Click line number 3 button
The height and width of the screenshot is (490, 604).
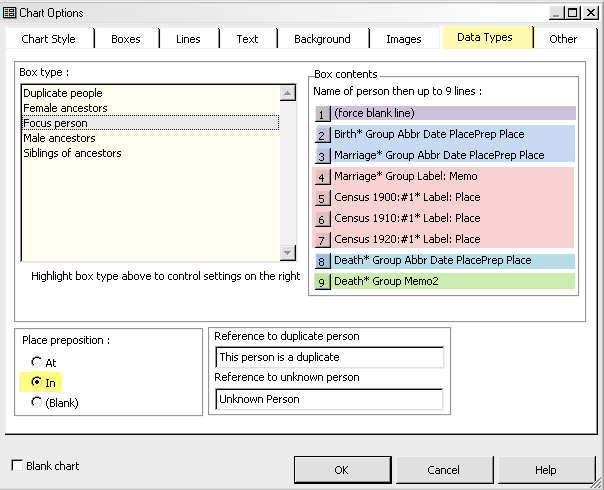click(322, 156)
